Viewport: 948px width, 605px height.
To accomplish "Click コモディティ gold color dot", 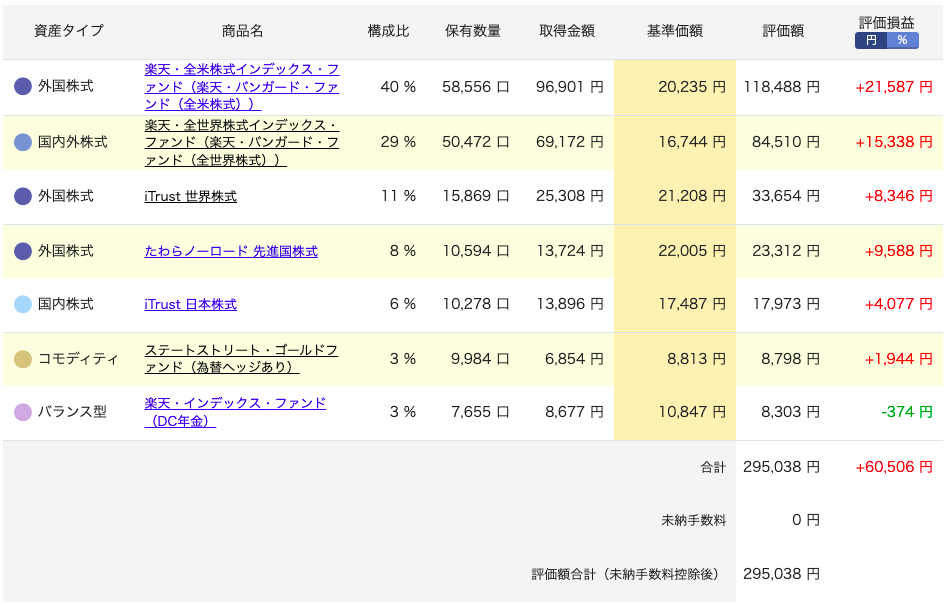I will coord(23,359).
